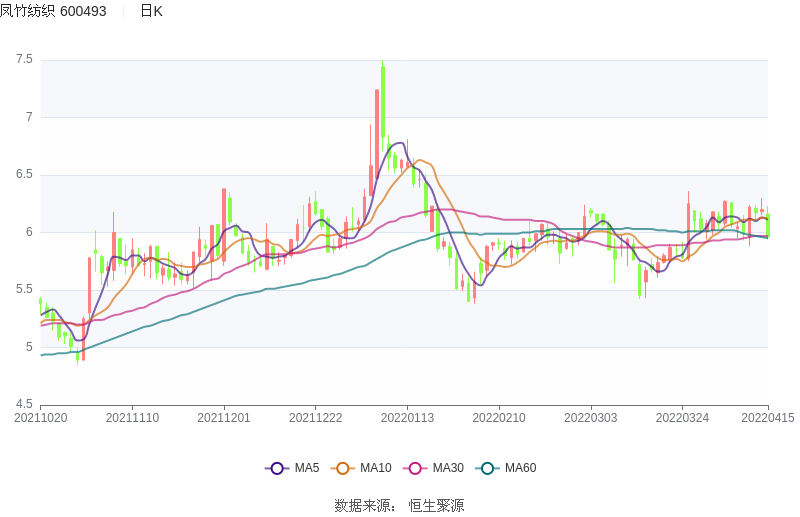800x517 pixels.
Task: Hide the MA60 teal legend series
Action: (x=487, y=468)
